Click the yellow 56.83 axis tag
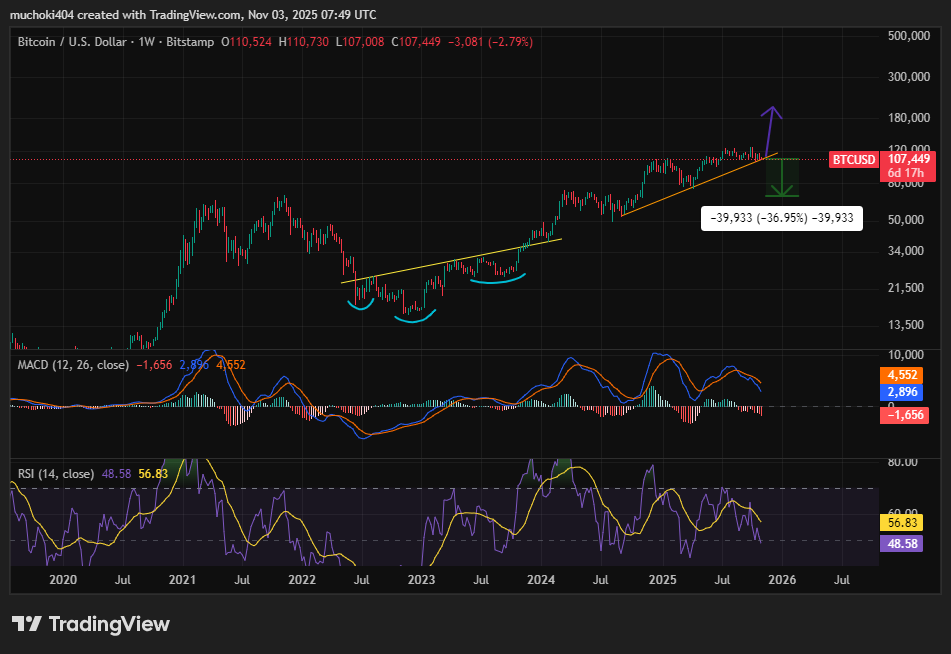This screenshot has height=654, width=951. (901, 523)
